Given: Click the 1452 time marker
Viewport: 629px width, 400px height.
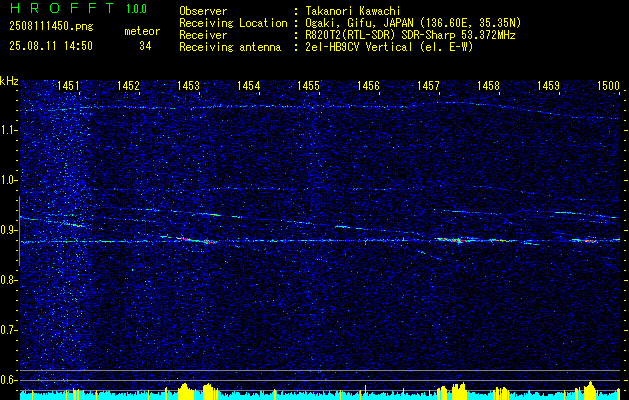Looking at the screenshot, I should (x=128, y=85).
